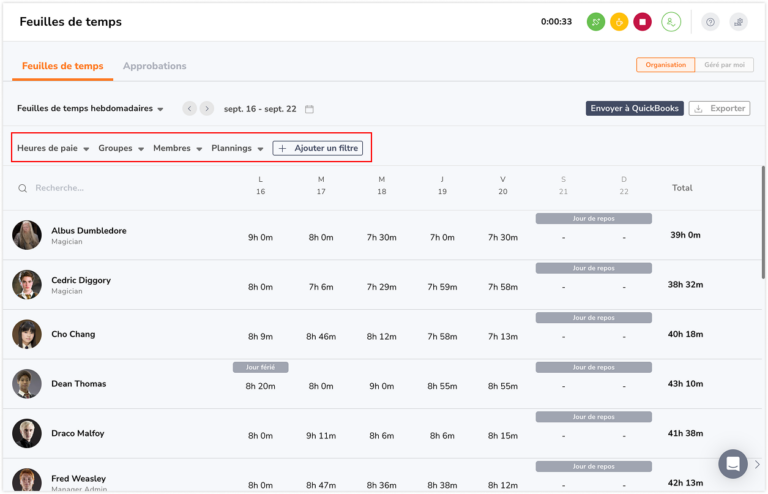768x494 pixels.
Task: Click Cedric Diggory's total 38h 32m
Action: click(685, 284)
